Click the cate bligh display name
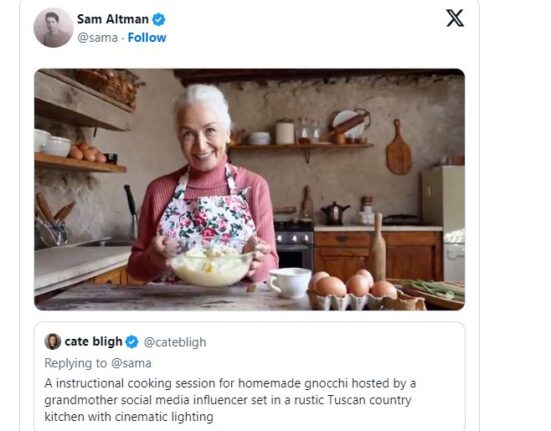The height and width of the screenshot is (431, 551). (93, 341)
